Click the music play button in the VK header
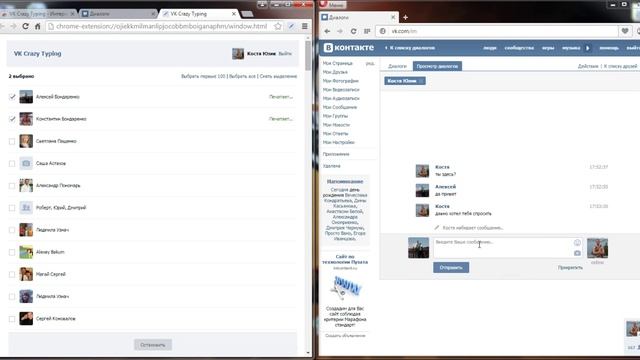The height and width of the screenshot is (360, 640). (588, 48)
